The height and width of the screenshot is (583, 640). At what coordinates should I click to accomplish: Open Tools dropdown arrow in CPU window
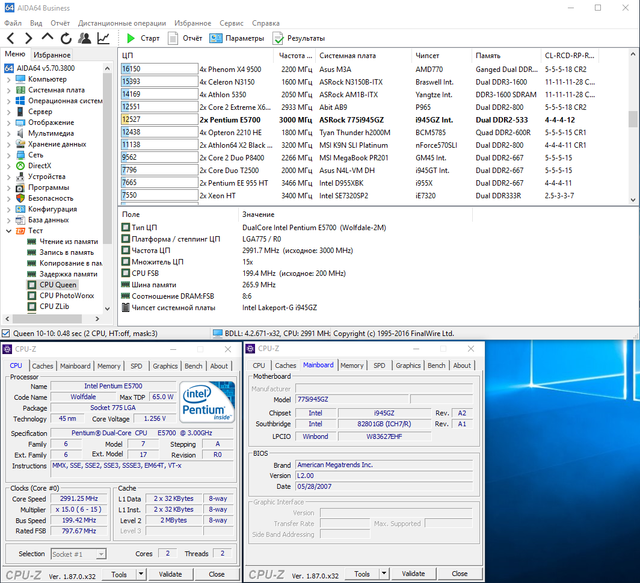tap(140, 574)
